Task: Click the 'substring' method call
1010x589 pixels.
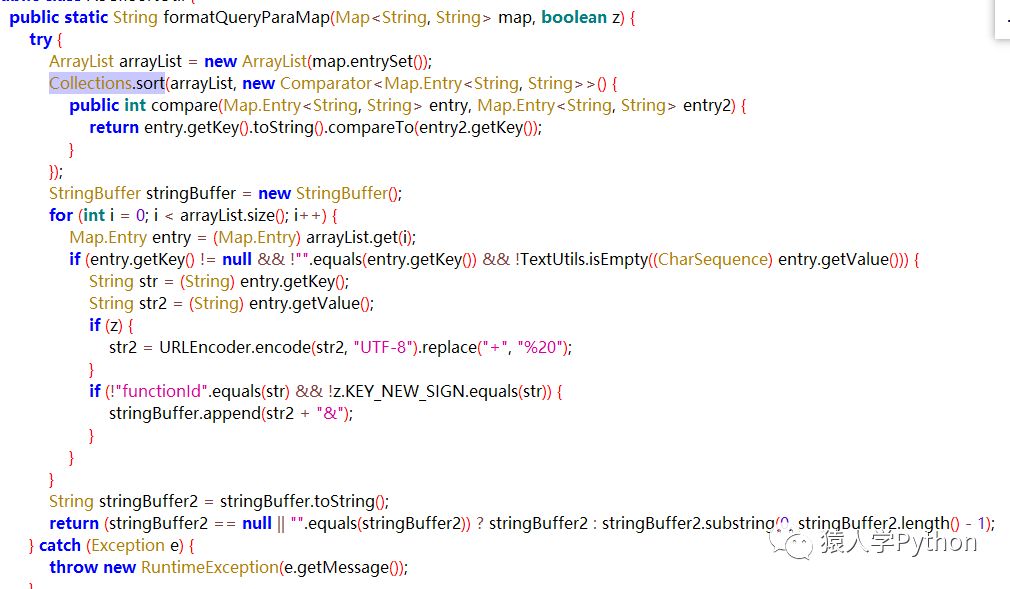Action: [741, 523]
